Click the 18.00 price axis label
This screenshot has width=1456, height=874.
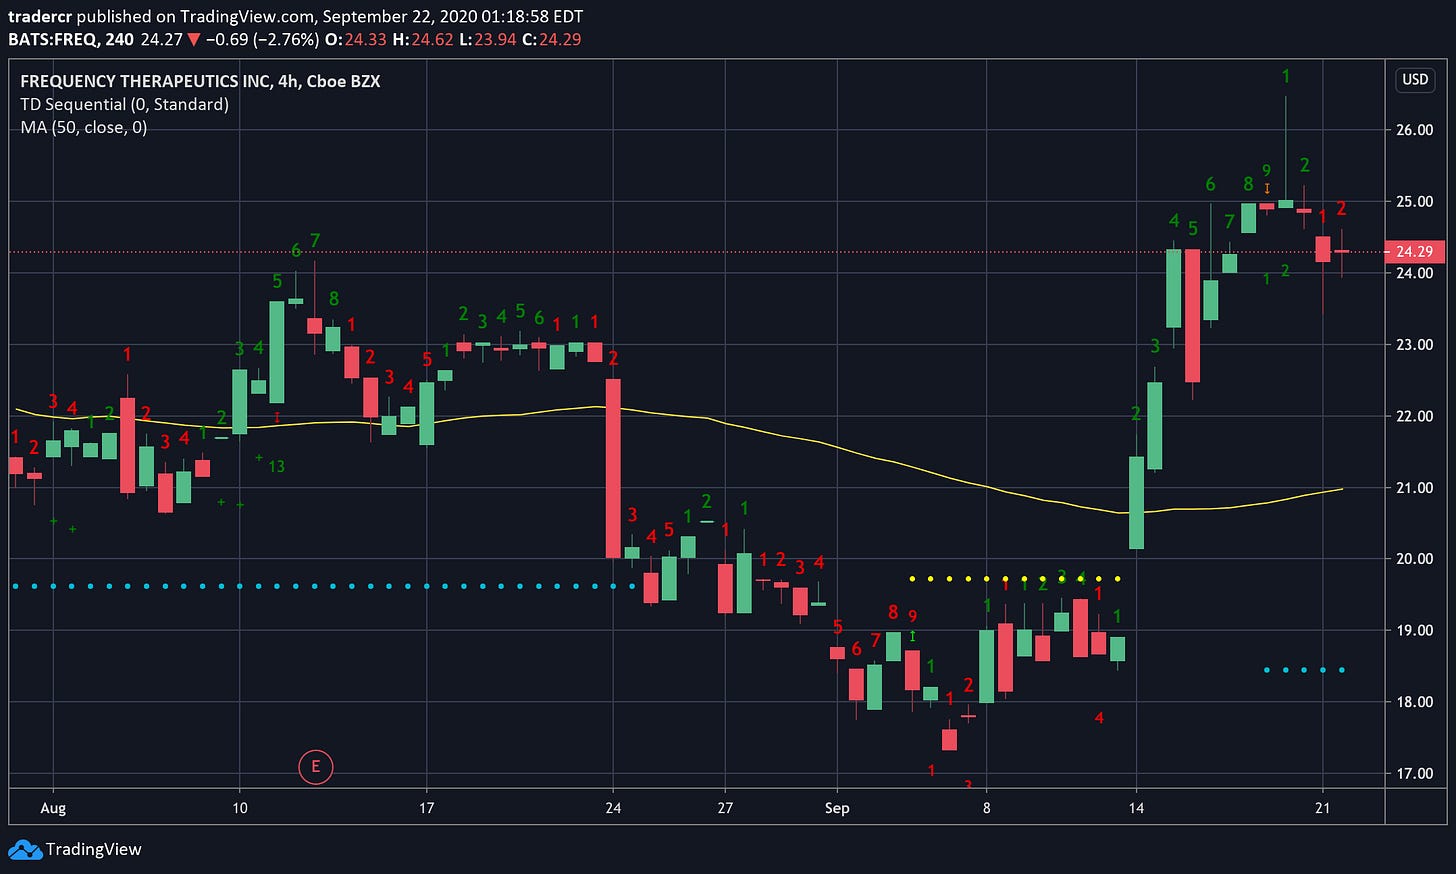(x=1415, y=702)
